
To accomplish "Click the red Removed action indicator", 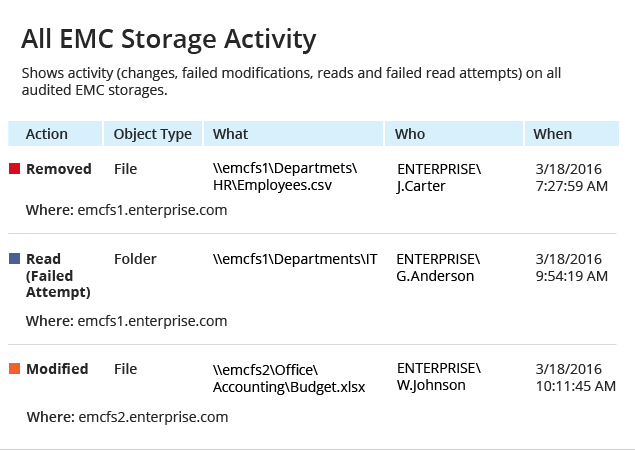I will coord(15,168).
